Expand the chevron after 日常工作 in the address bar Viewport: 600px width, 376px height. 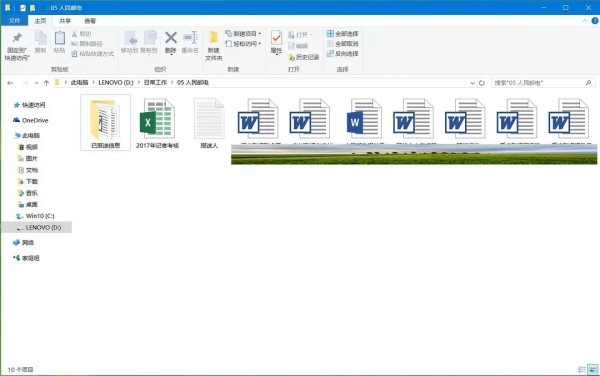(172, 83)
